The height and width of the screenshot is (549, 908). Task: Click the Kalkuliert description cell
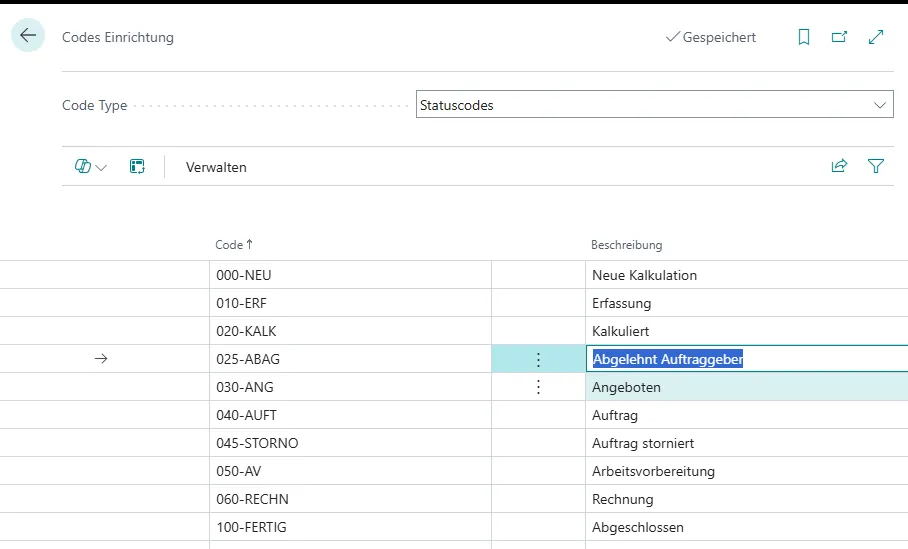pos(747,331)
